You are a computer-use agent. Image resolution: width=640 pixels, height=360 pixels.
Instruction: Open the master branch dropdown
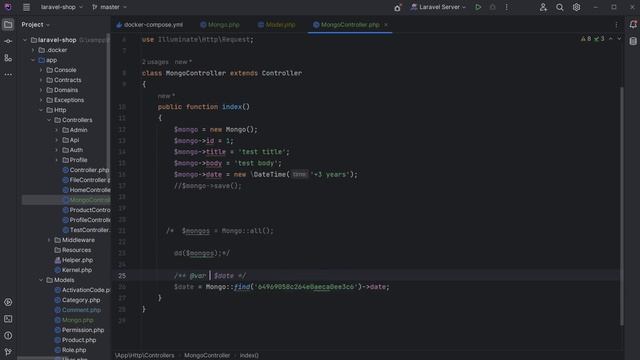pos(109,7)
